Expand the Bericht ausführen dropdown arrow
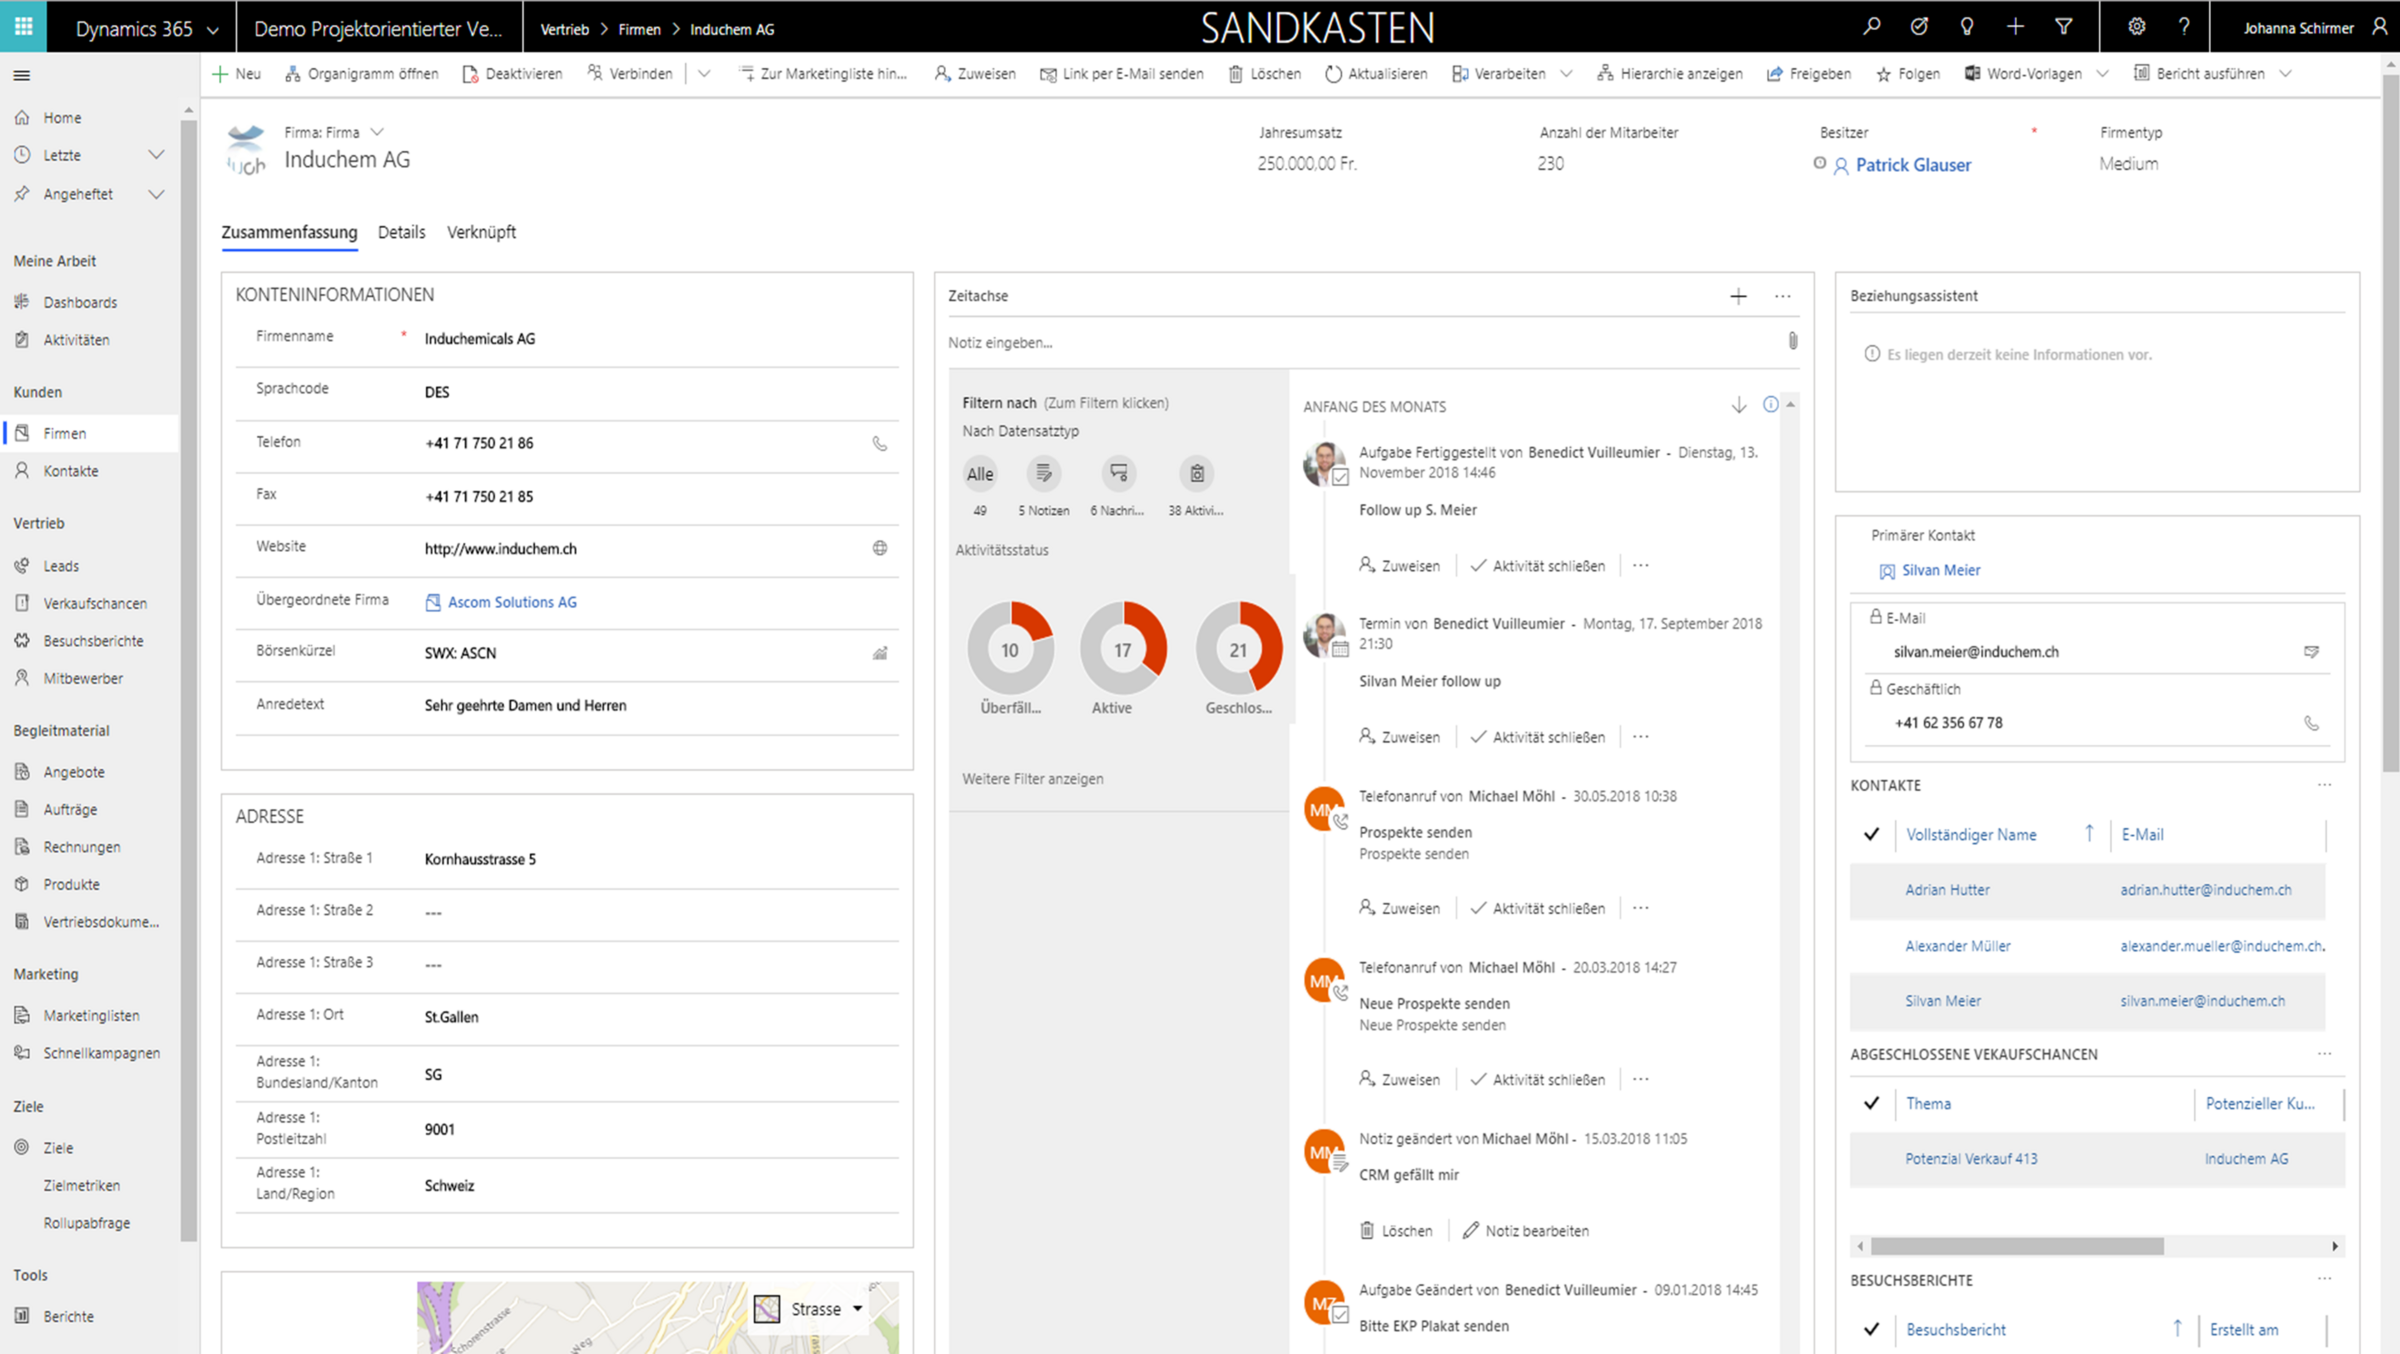 [x=2286, y=74]
